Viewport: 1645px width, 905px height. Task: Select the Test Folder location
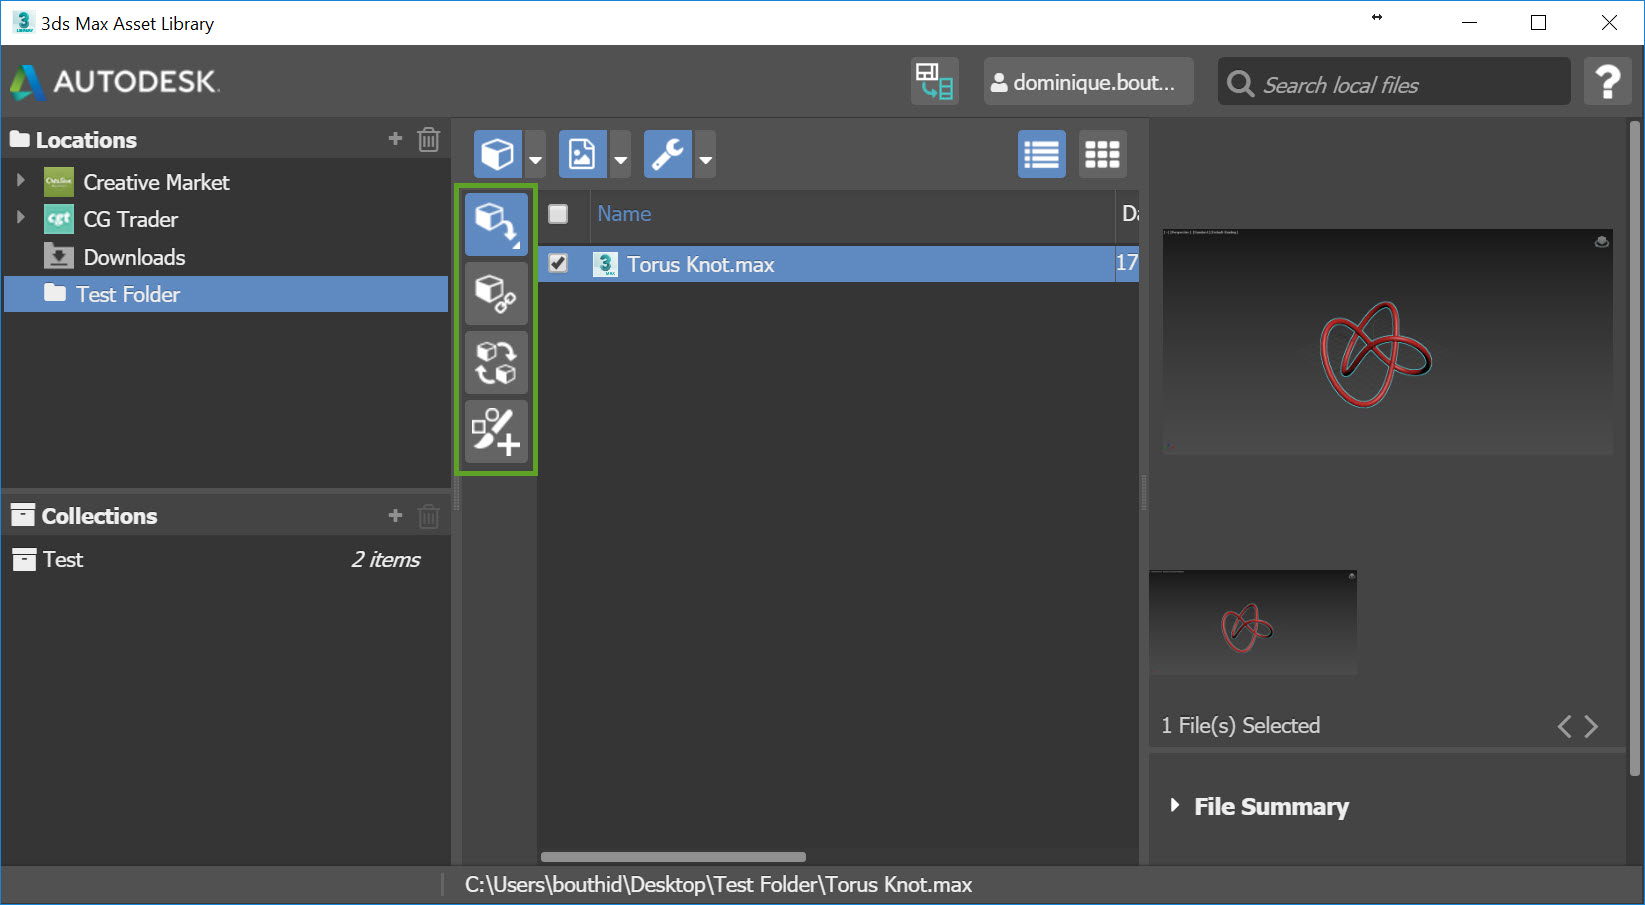pos(226,294)
